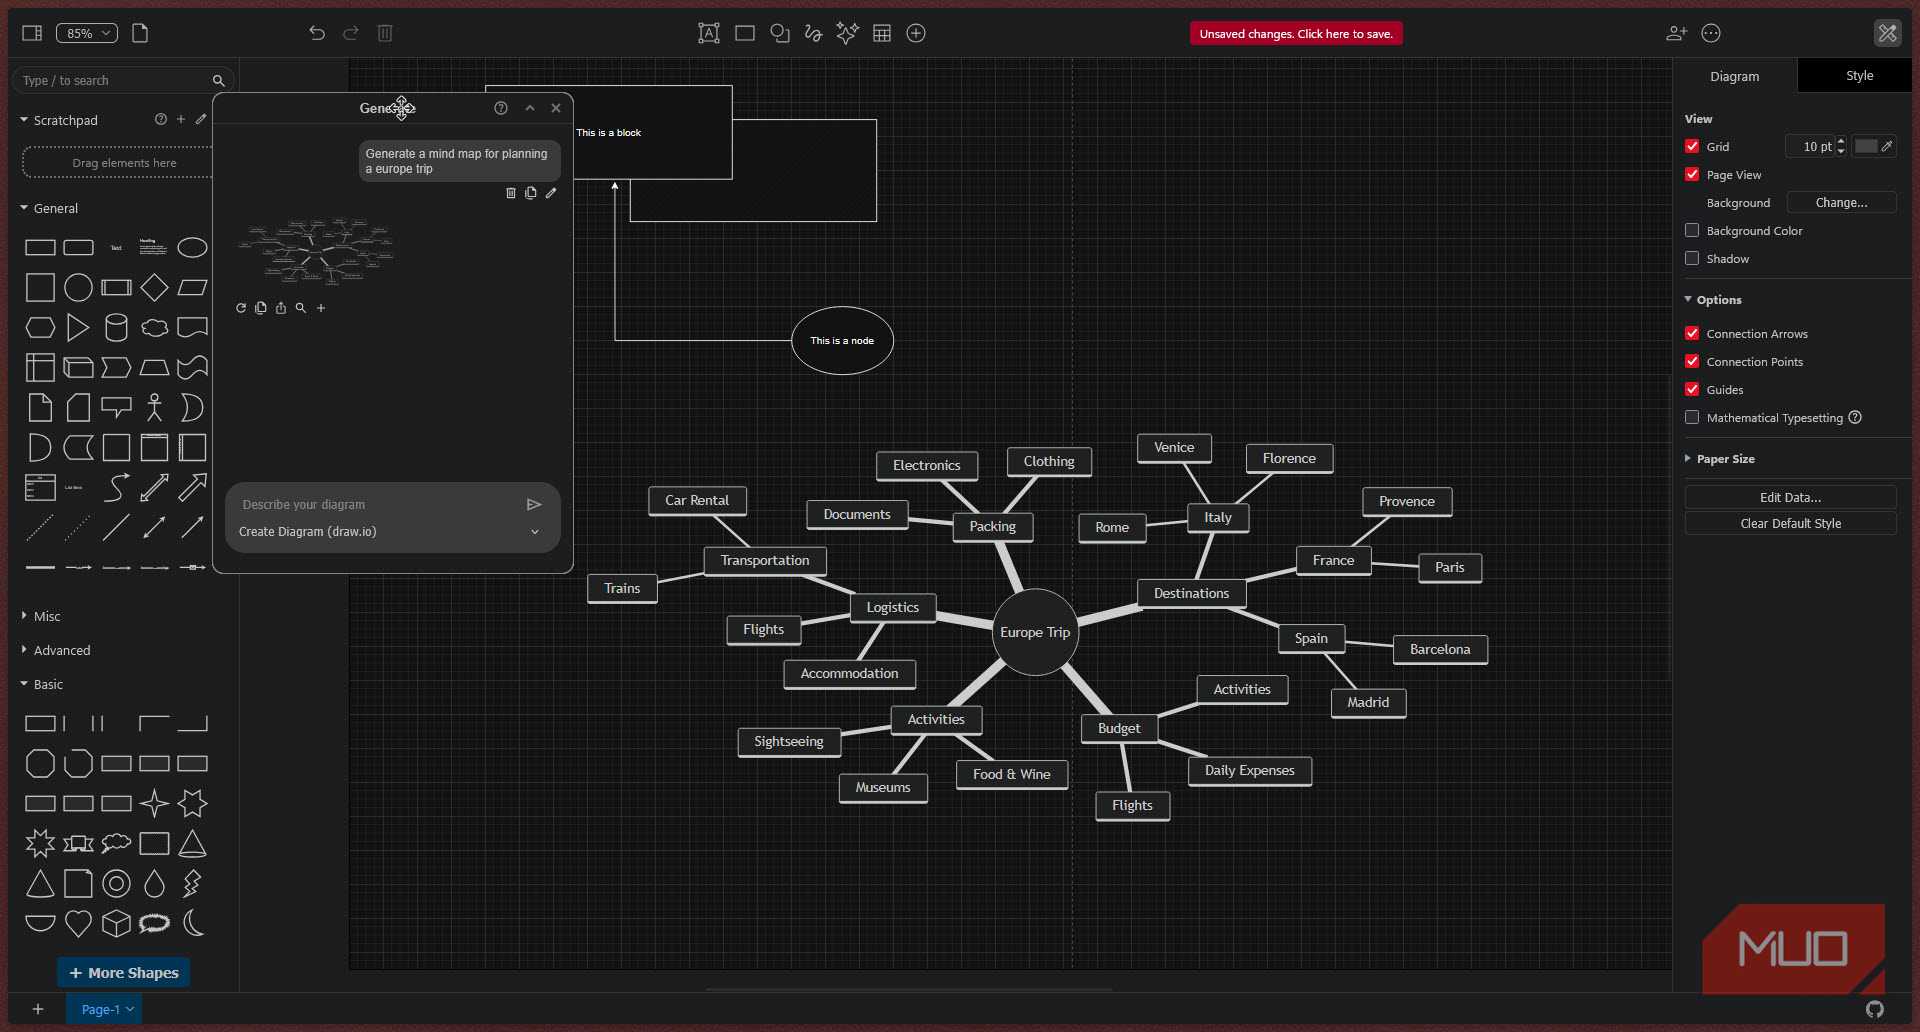Open the shapes picker tool

point(780,33)
